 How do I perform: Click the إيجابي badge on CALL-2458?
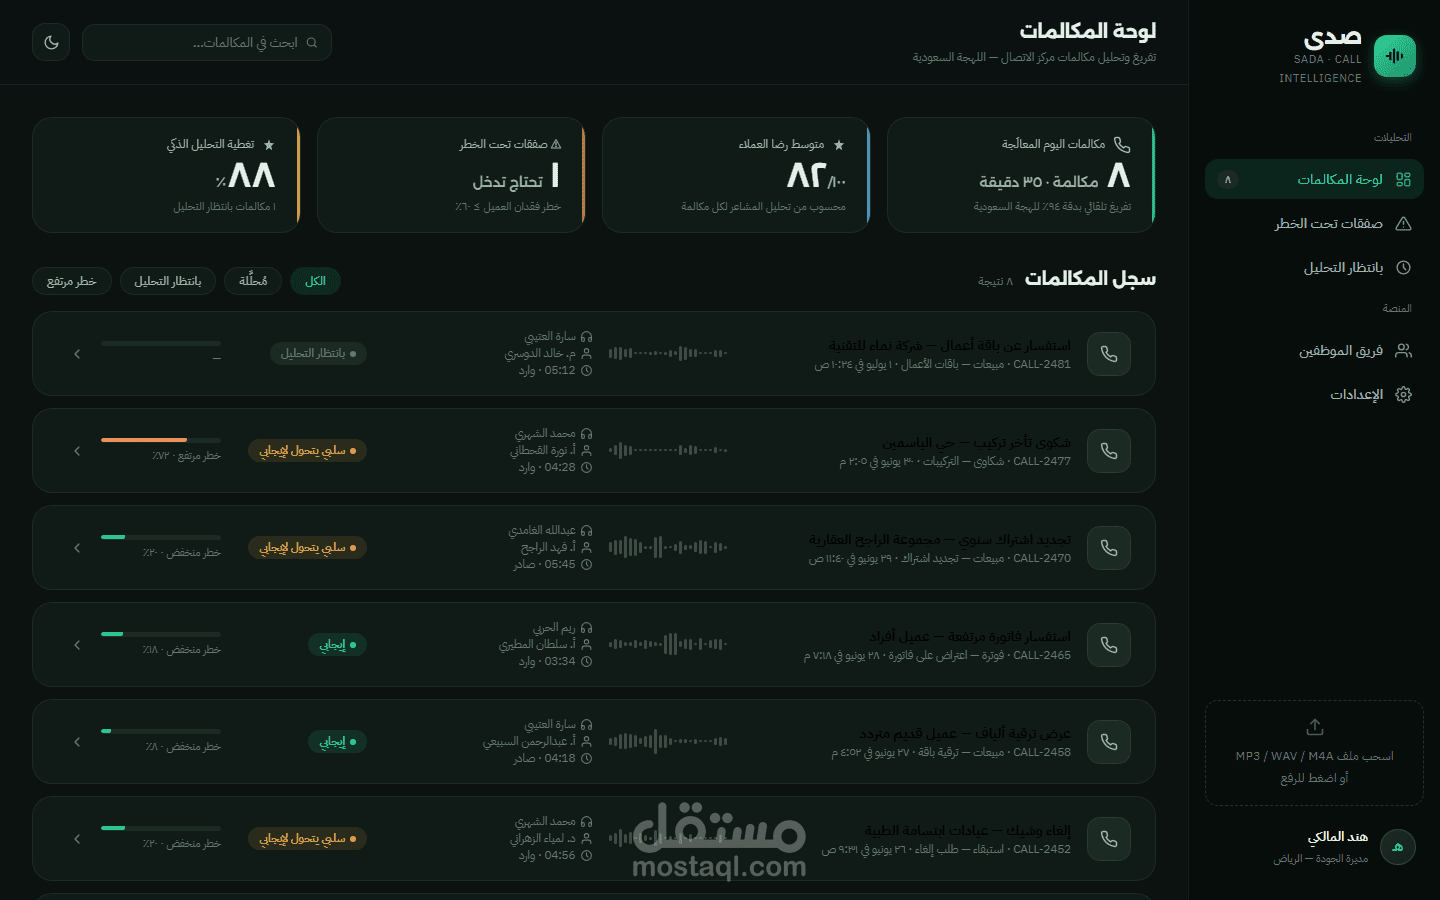coord(337,742)
